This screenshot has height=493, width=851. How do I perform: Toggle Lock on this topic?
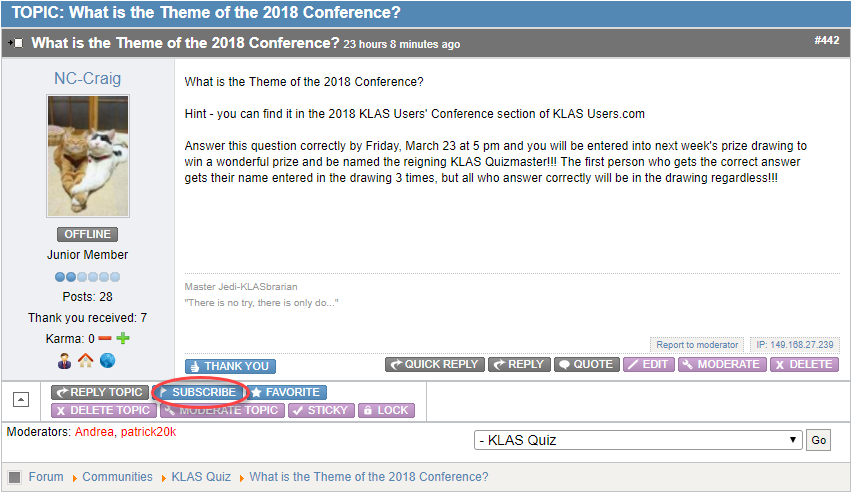click(x=385, y=410)
